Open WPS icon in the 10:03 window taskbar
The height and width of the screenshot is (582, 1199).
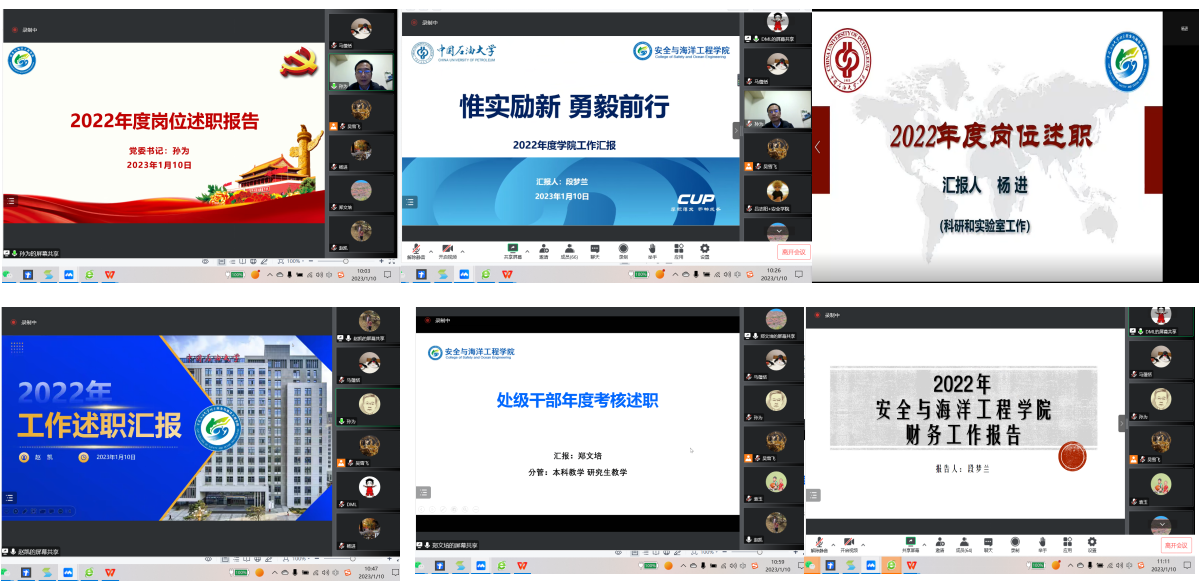(109, 273)
